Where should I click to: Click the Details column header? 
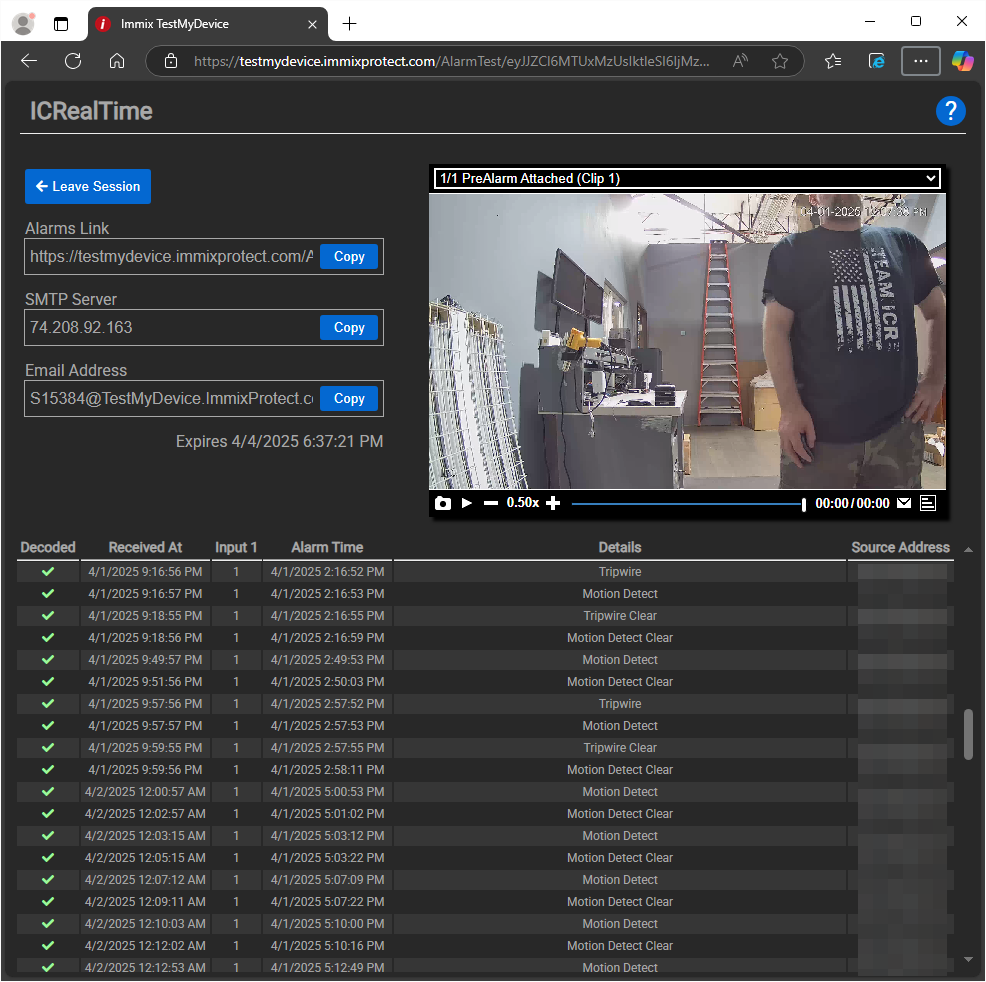[620, 548]
